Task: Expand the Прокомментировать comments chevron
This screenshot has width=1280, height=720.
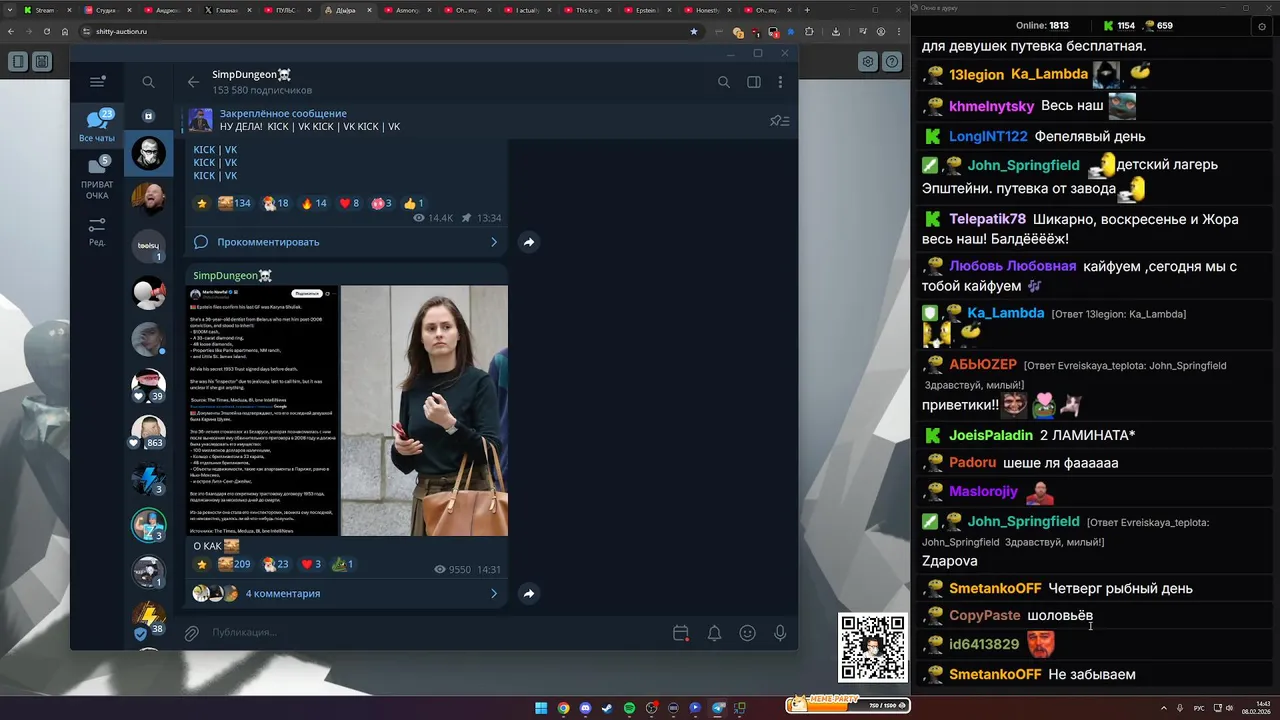Action: [x=493, y=242]
